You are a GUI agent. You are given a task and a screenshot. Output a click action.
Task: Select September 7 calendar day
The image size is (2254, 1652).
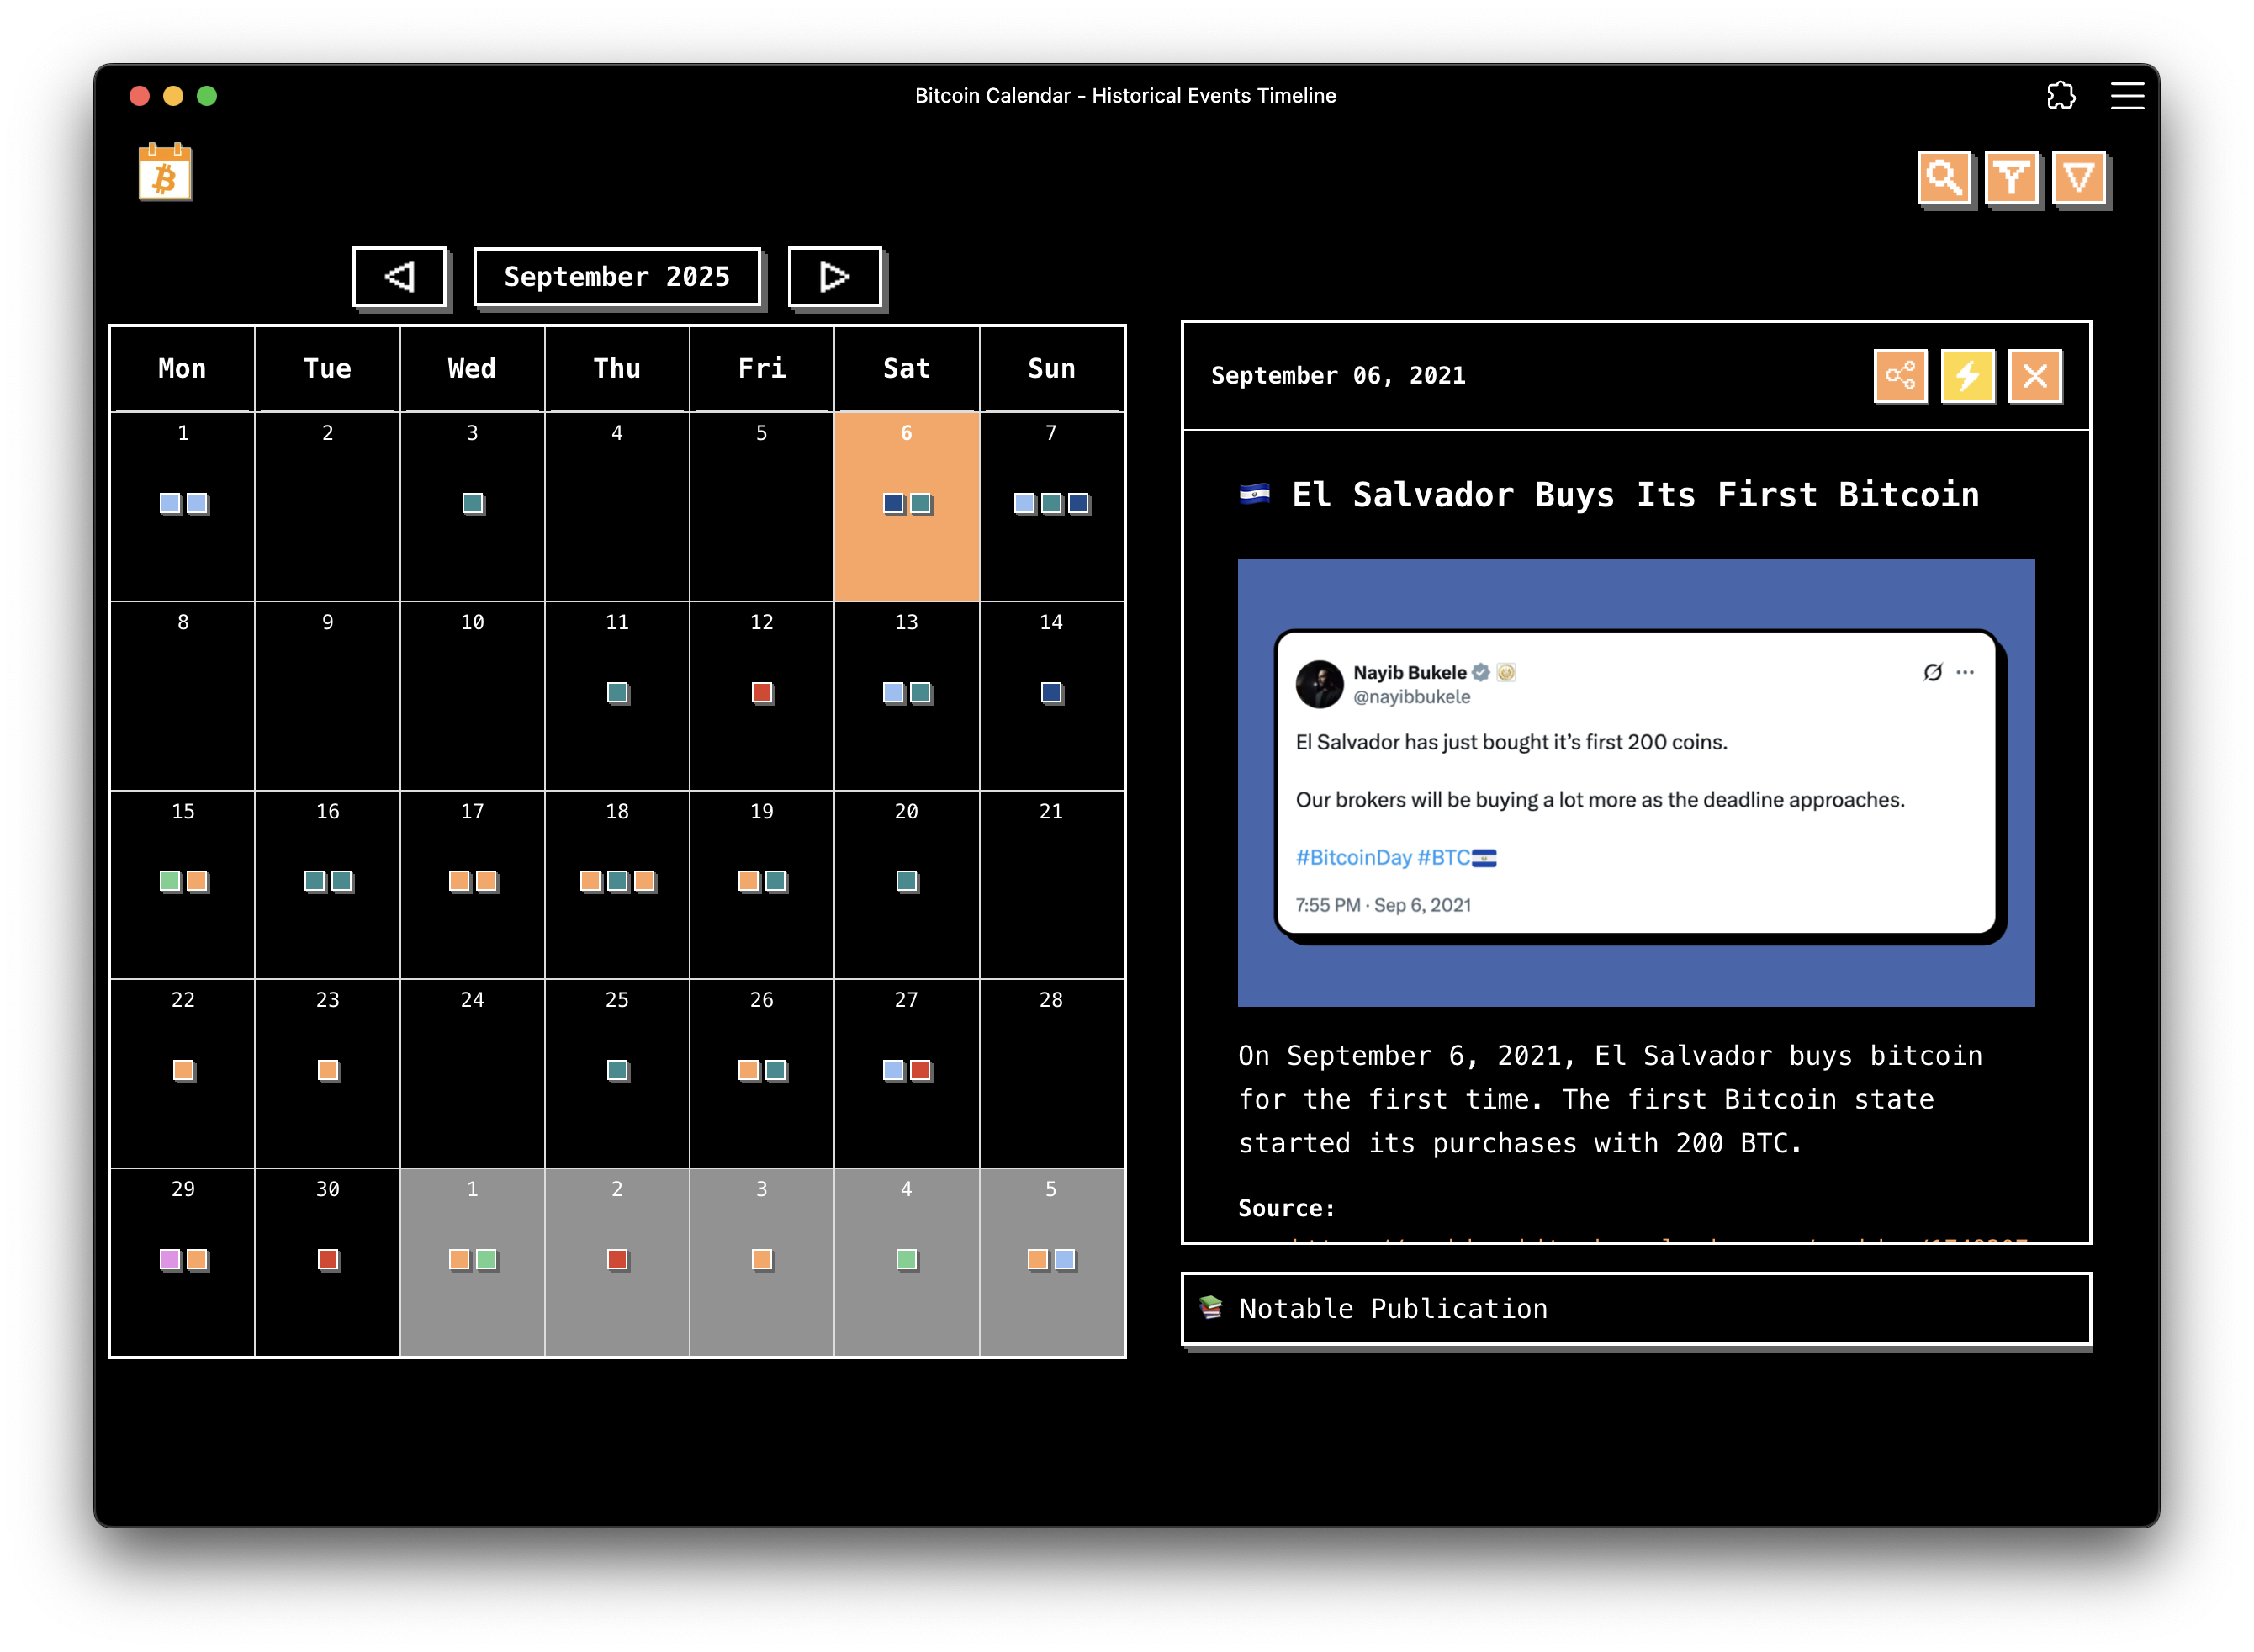click(1051, 507)
